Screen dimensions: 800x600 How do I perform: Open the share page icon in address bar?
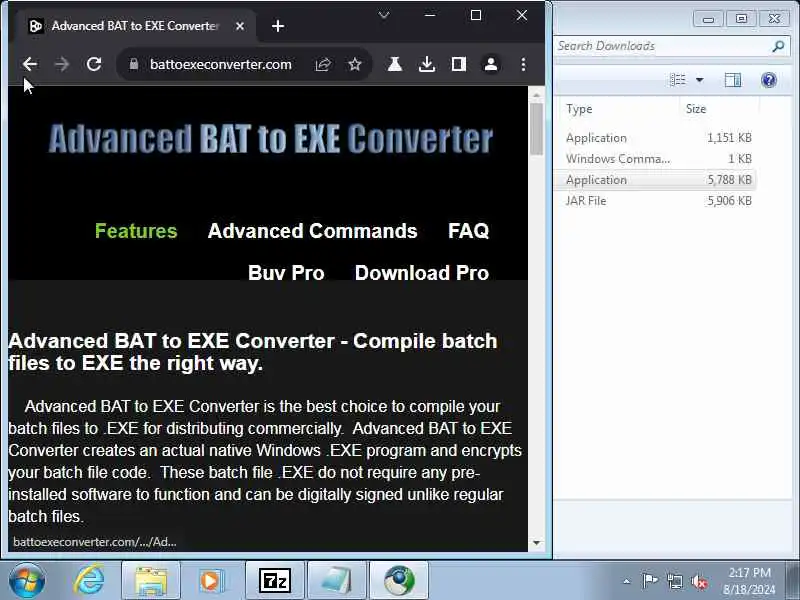[x=323, y=64]
